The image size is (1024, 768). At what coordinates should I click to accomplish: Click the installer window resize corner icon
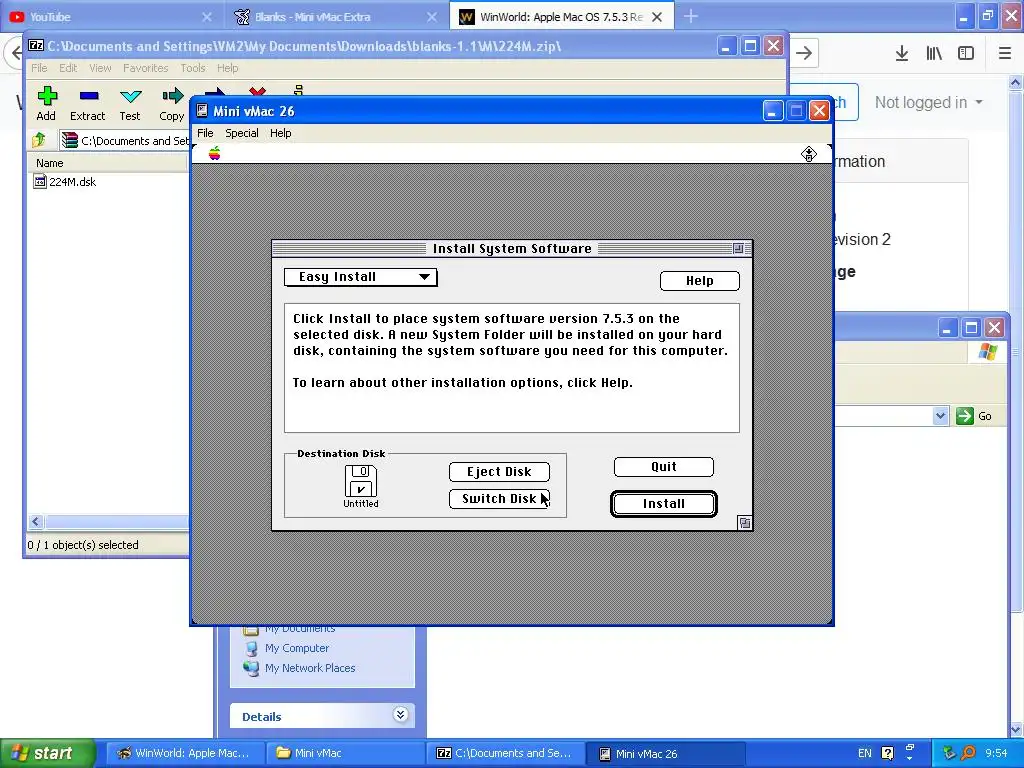pos(744,522)
